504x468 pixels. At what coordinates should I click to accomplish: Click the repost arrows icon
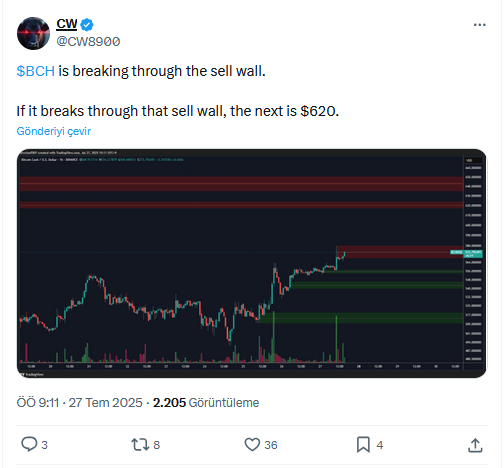pos(139,445)
